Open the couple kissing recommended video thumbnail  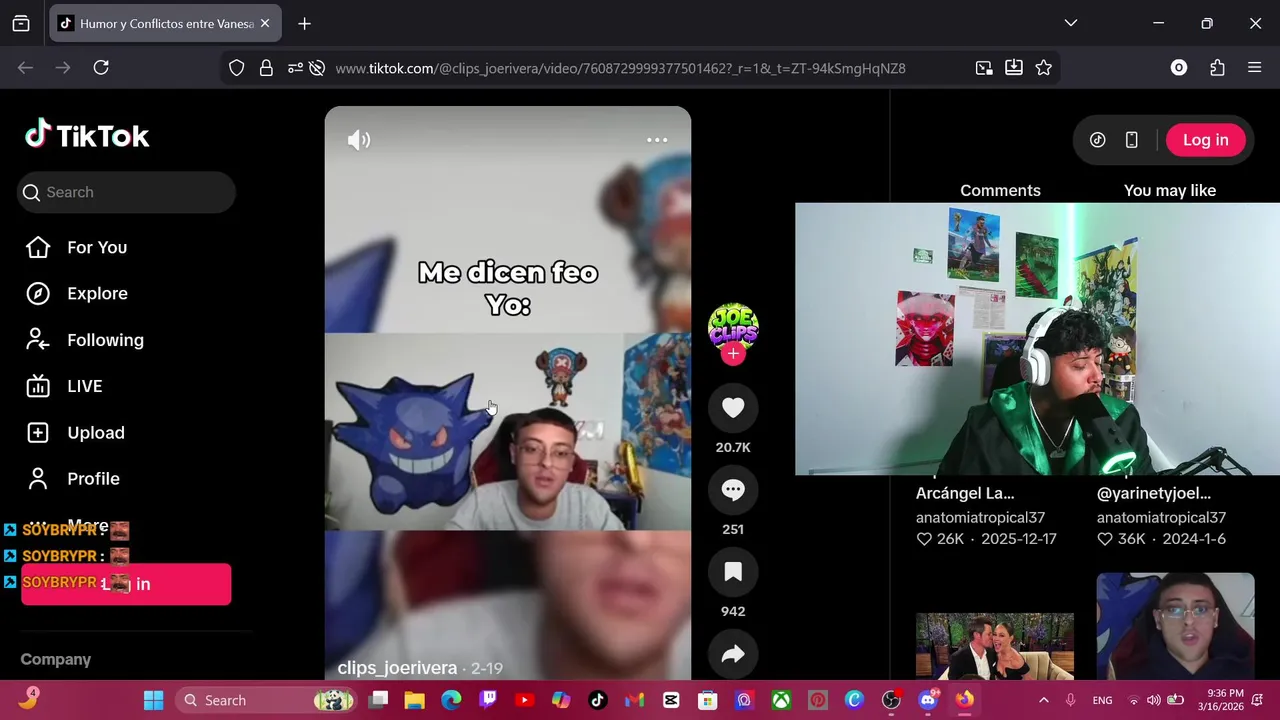(x=995, y=646)
